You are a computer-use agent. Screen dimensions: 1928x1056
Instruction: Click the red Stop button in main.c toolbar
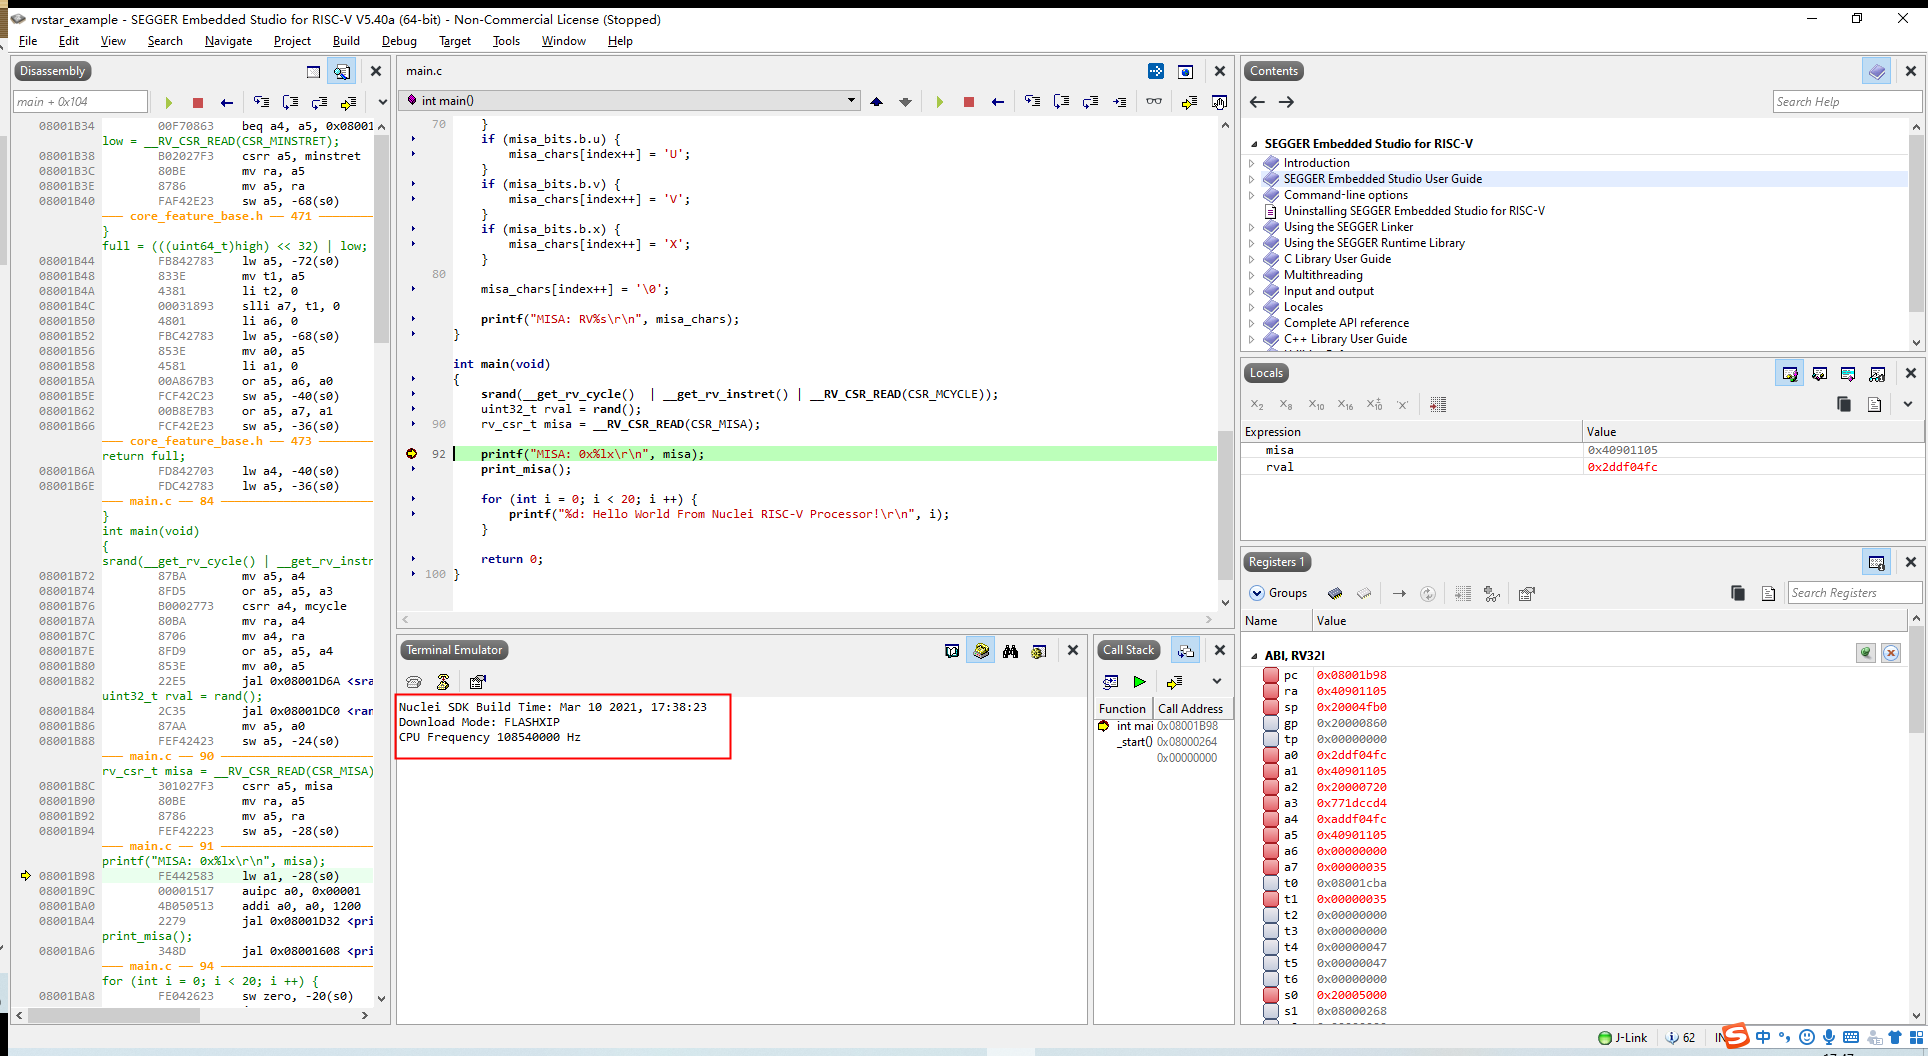(968, 101)
